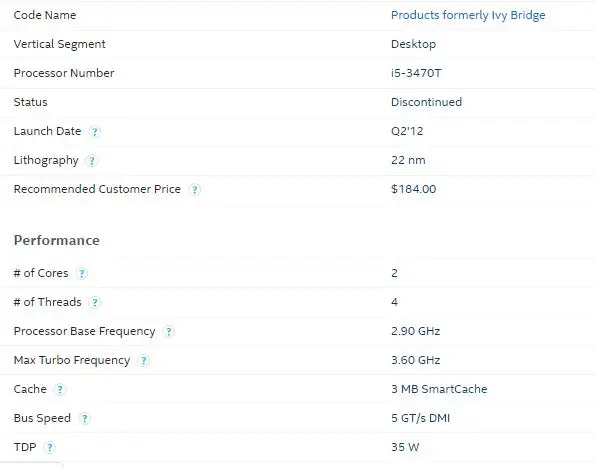This screenshot has height=468, width=595.
Task: Click the Q2'12 launch date value
Action: point(407,131)
